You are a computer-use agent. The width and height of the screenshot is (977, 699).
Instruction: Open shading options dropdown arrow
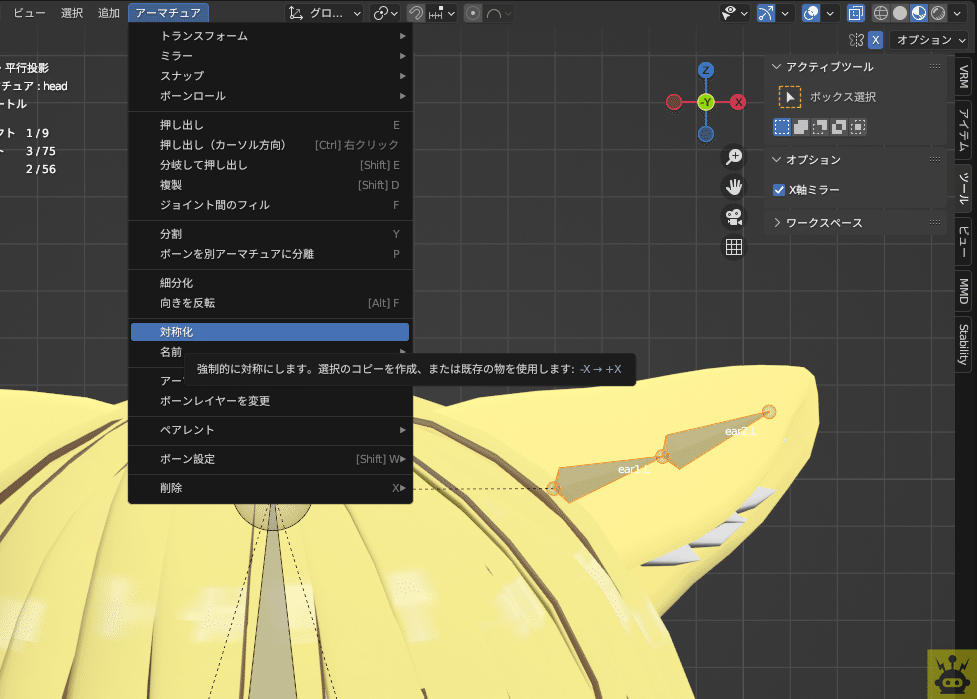pyautogui.click(x=958, y=13)
